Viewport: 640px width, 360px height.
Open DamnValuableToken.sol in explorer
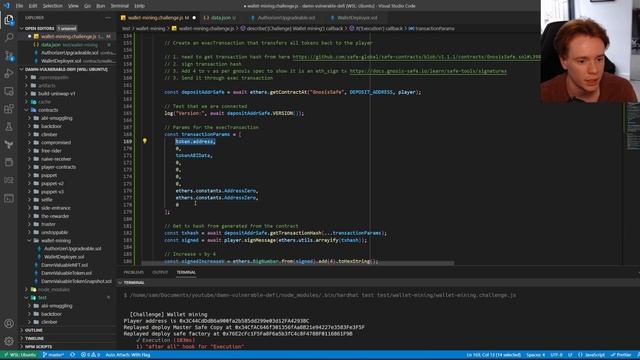click(x=66, y=273)
